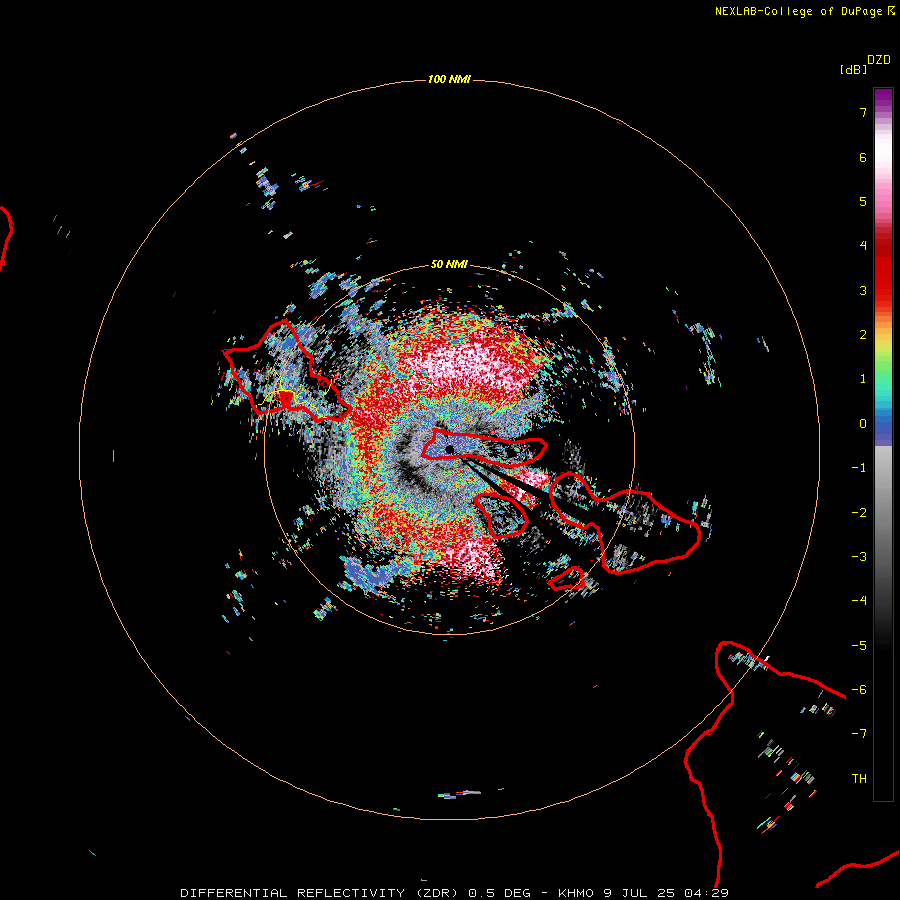Click the NEXLAB-College of DuPage credit text

tap(798, 11)
